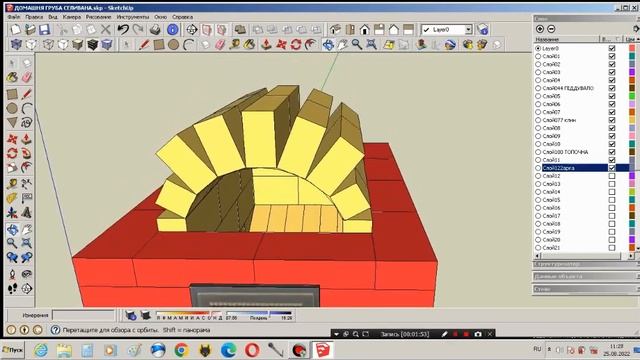Select the Move tool in top toolbar
The image size is (640, 360).
281,44
